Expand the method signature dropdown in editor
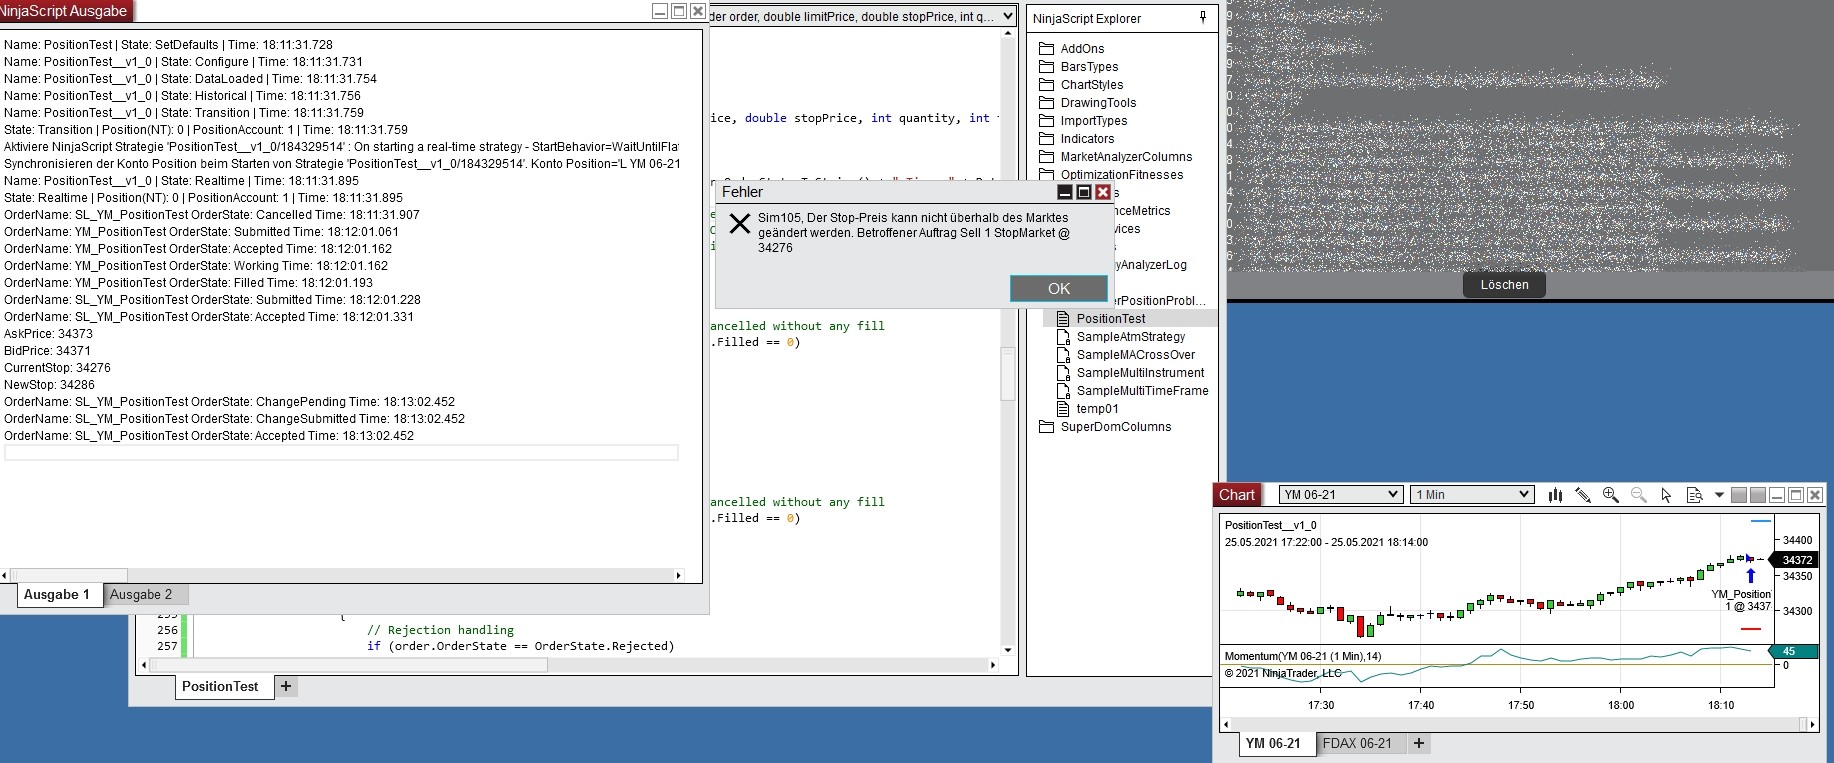Image resolution: width=1834 pixels, height=763 pixels. pos(1008,17)
